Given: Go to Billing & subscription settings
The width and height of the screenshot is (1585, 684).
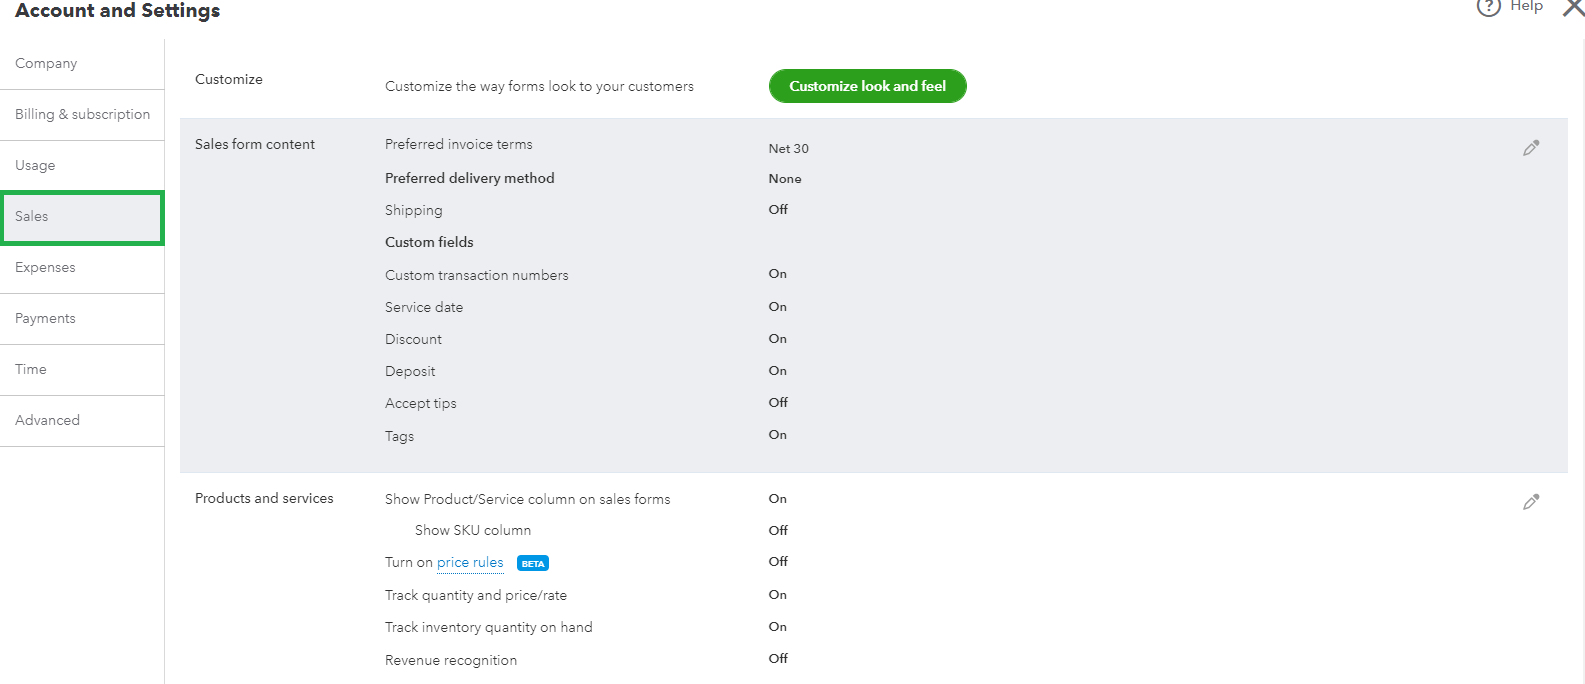Looking at the screenshot, I should point(83,114).
